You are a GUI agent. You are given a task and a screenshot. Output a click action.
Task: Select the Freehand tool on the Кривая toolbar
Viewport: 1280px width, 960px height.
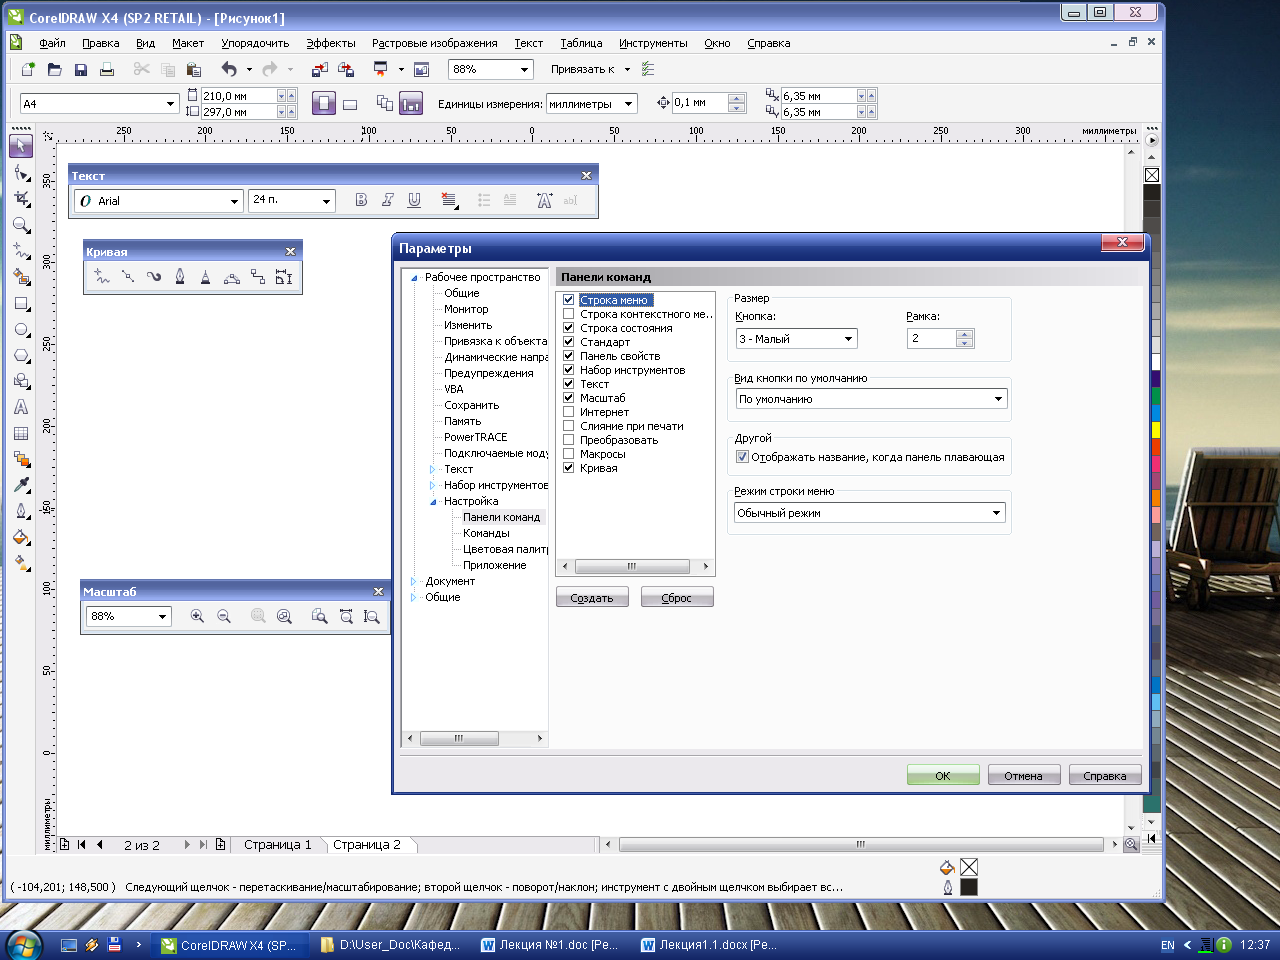(x=102, y=277)
